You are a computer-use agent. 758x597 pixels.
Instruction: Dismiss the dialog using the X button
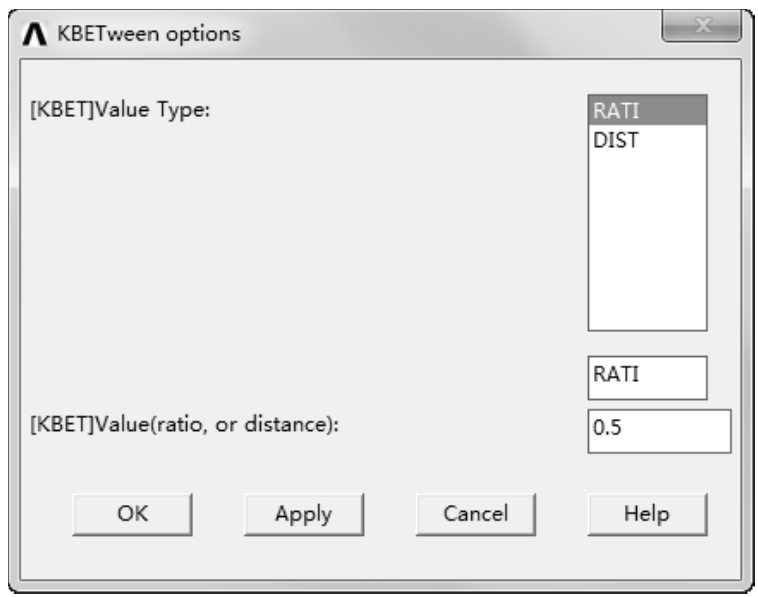coord(701,26)
